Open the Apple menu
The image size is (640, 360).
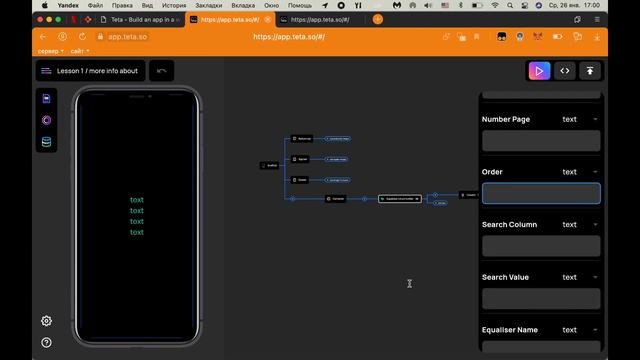coord(44,5)
